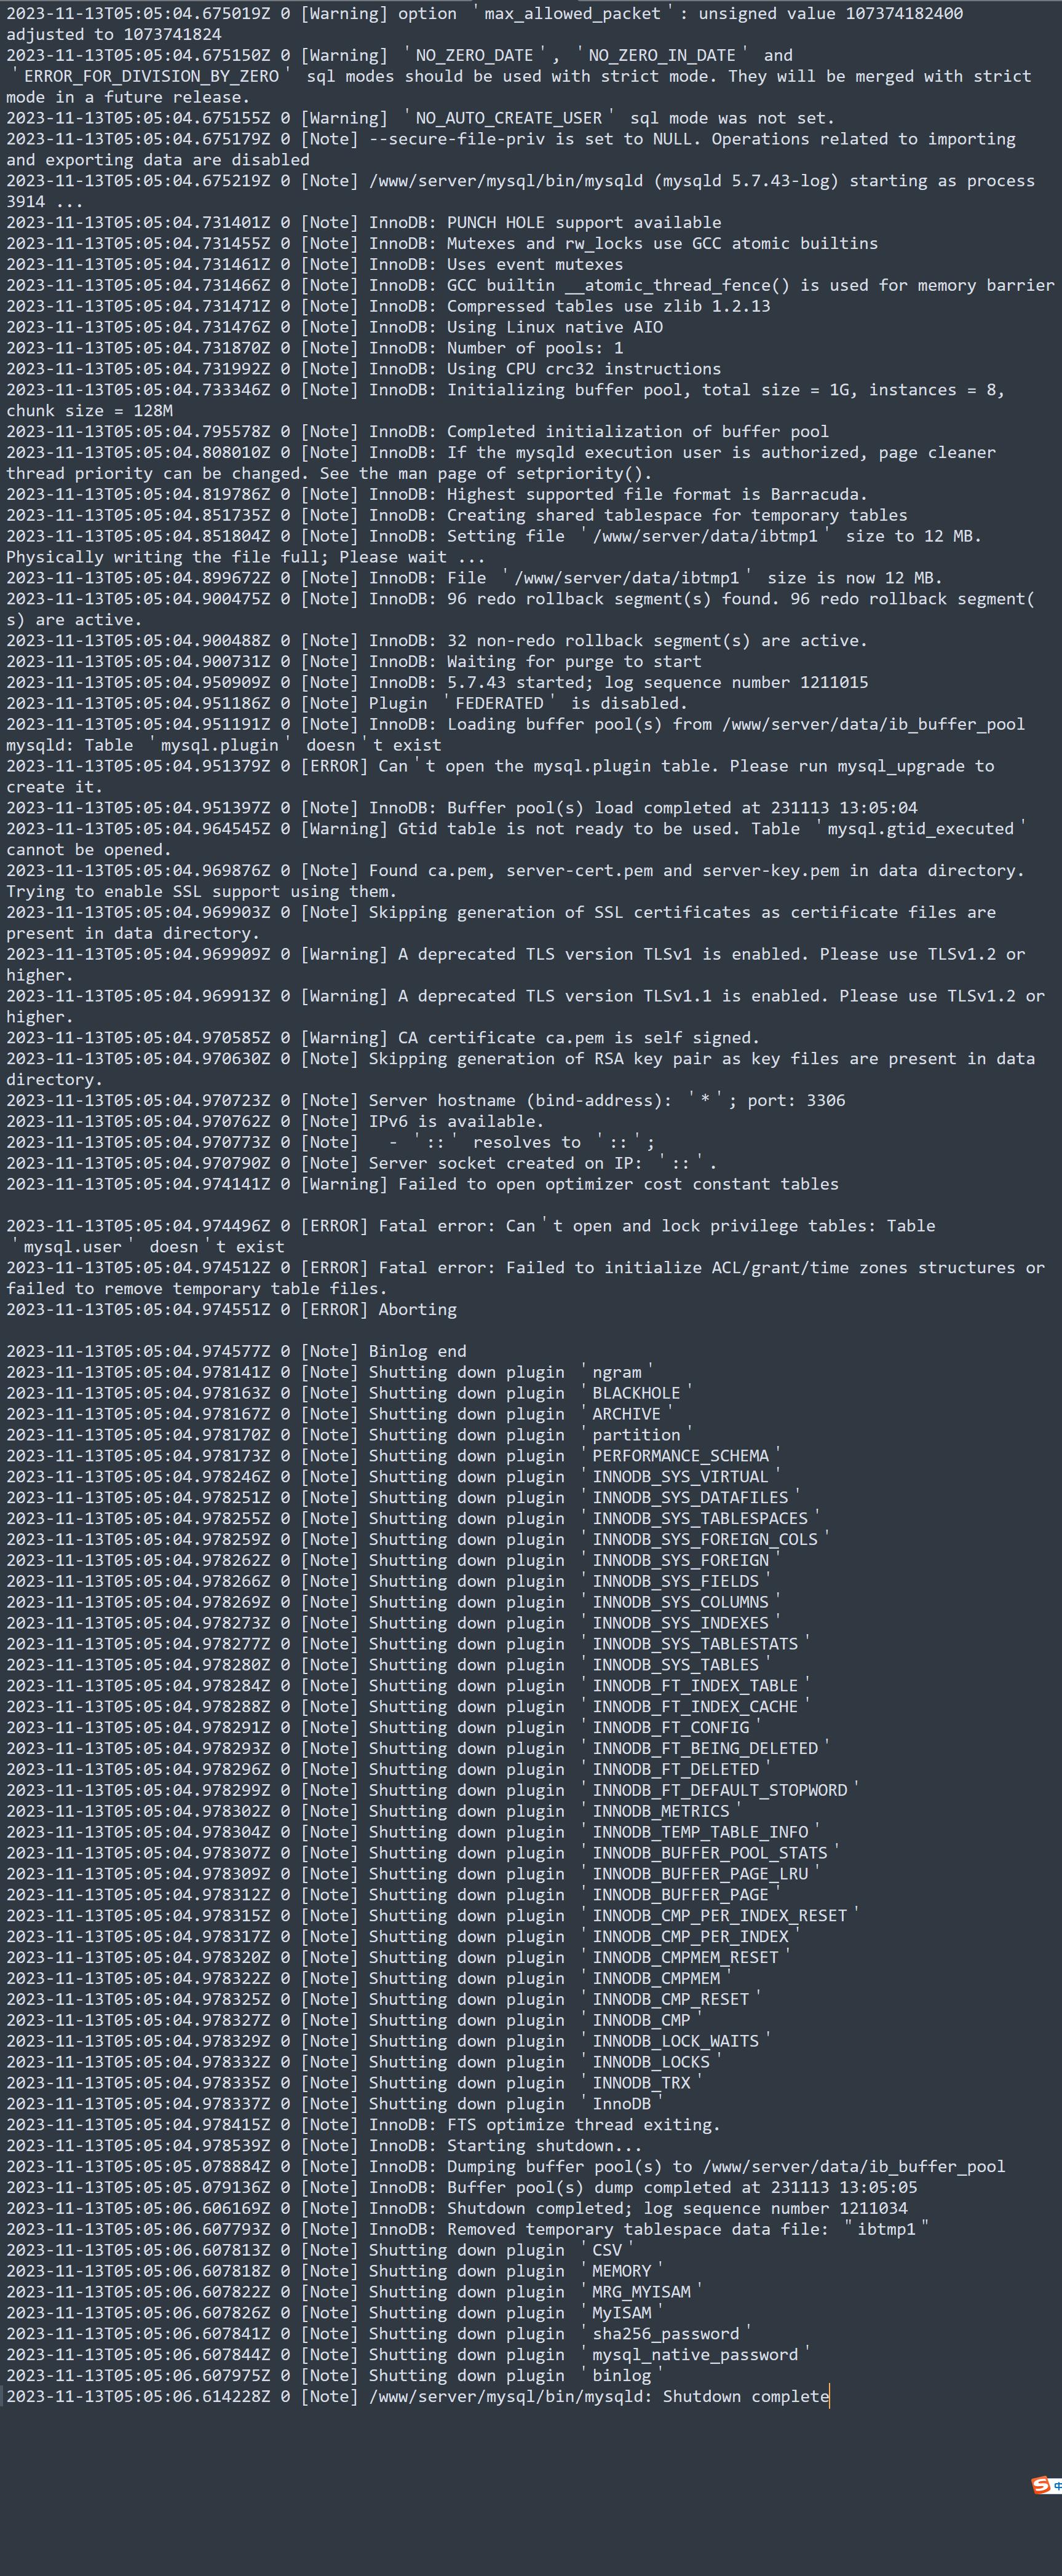Screen dimensions: 1062x2576
Task: Click the 'PUNCH HOLE support available' line
Action: (x=363, y=222)
